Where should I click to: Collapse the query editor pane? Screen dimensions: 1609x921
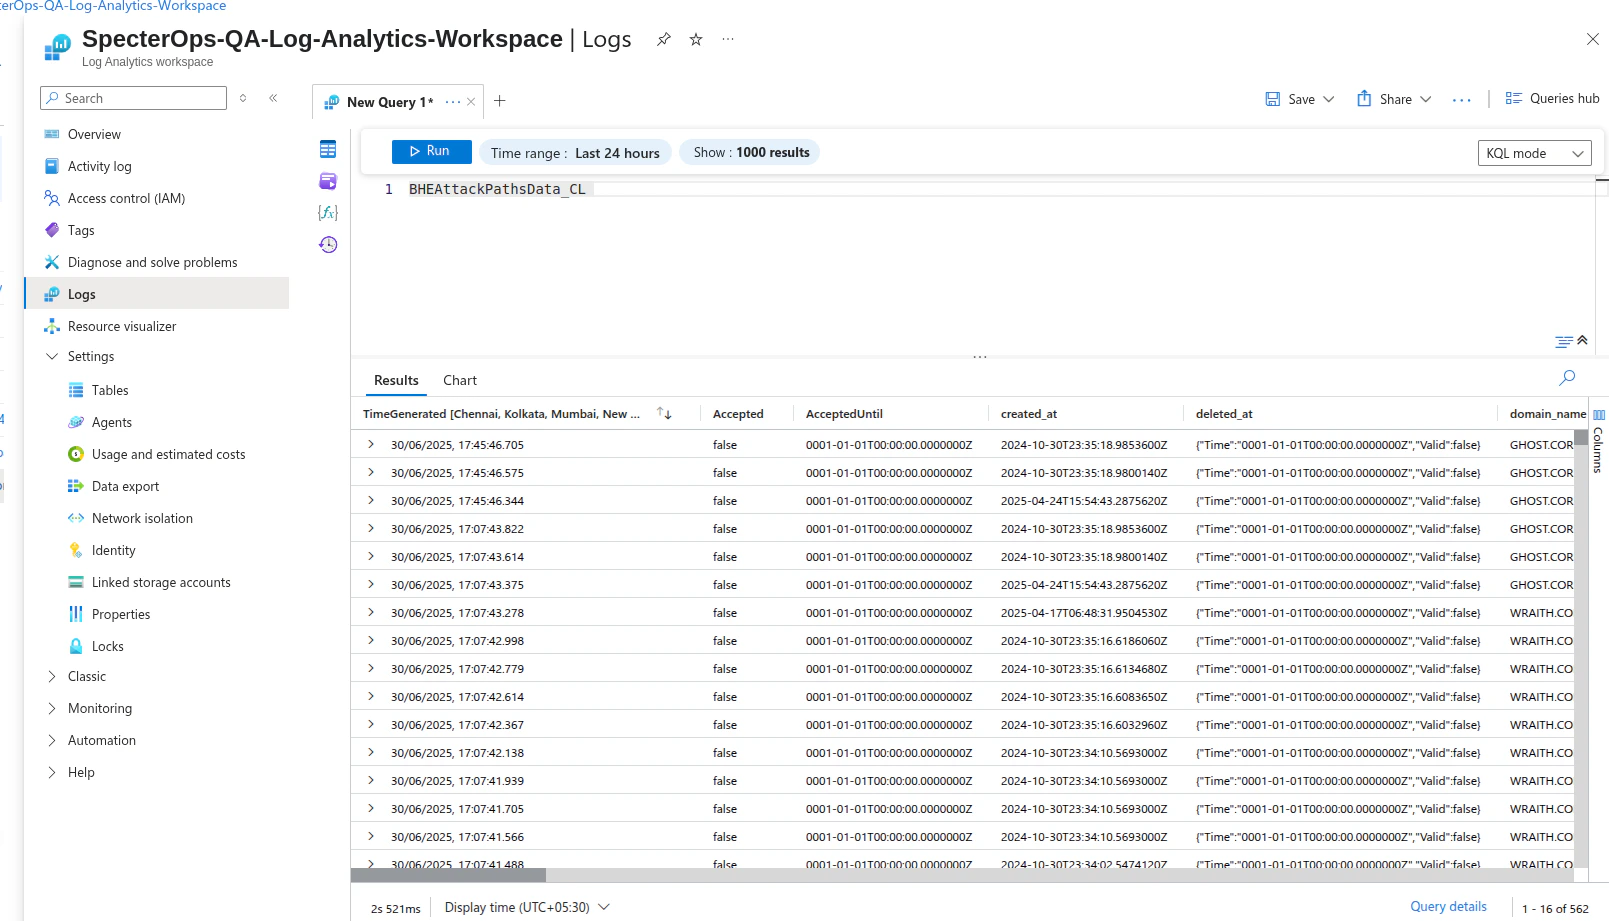(1580, 341)
